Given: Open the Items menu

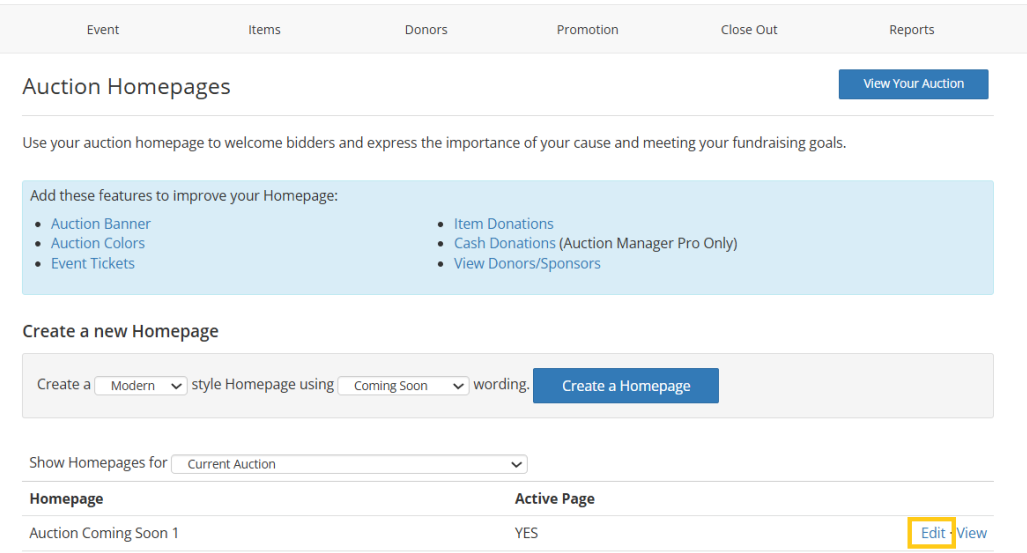Looking at the screenshot, I should [x=264, y=29].
